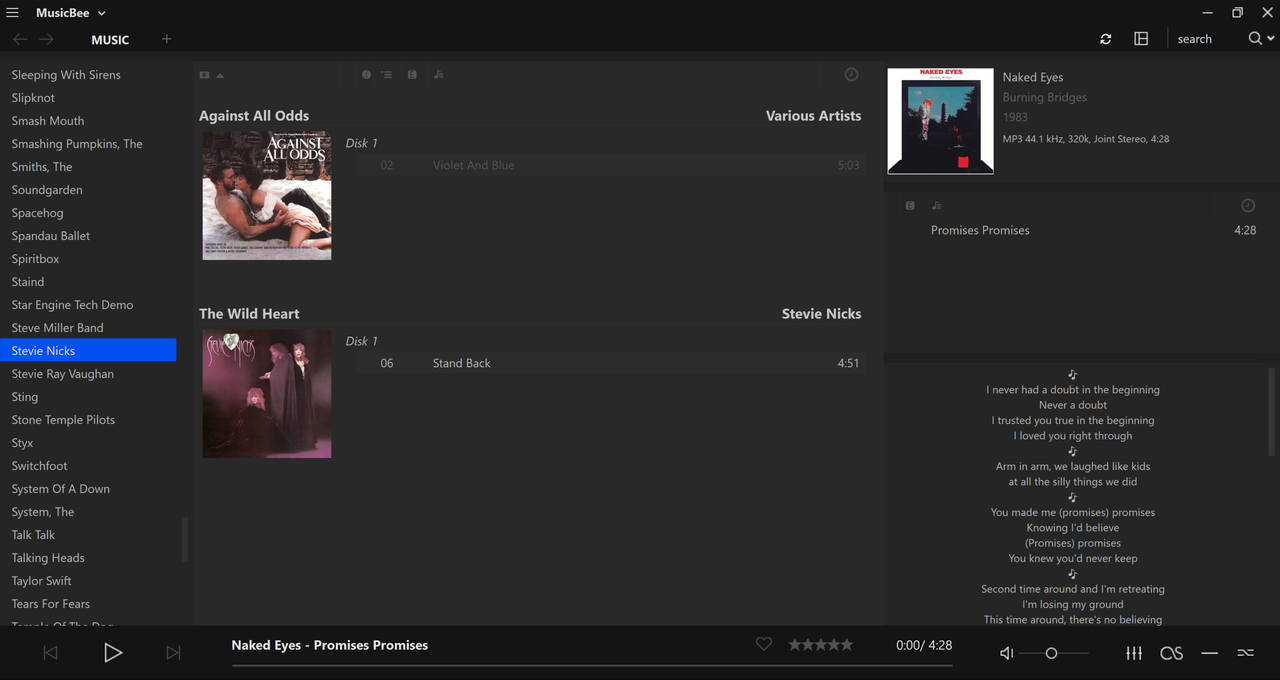Open the search options magnifier dropdown

(1261, 39)
